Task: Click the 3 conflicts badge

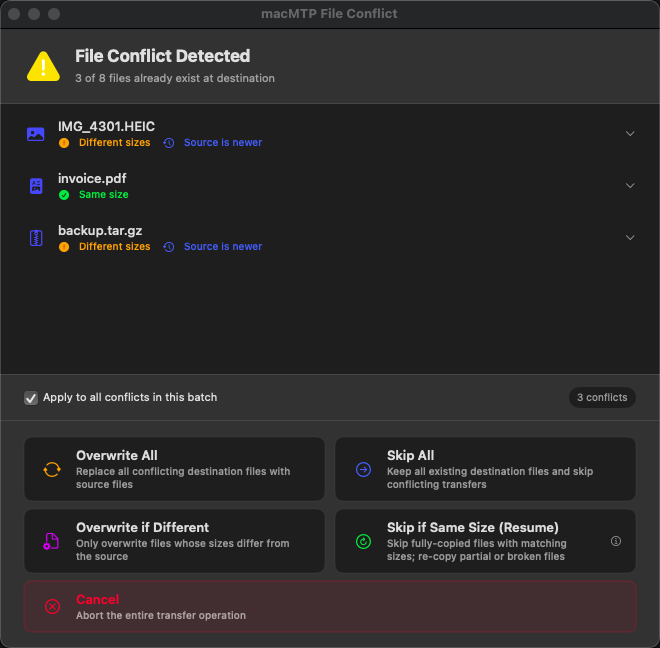Action: pyautogui.click(x=602, y=397)
